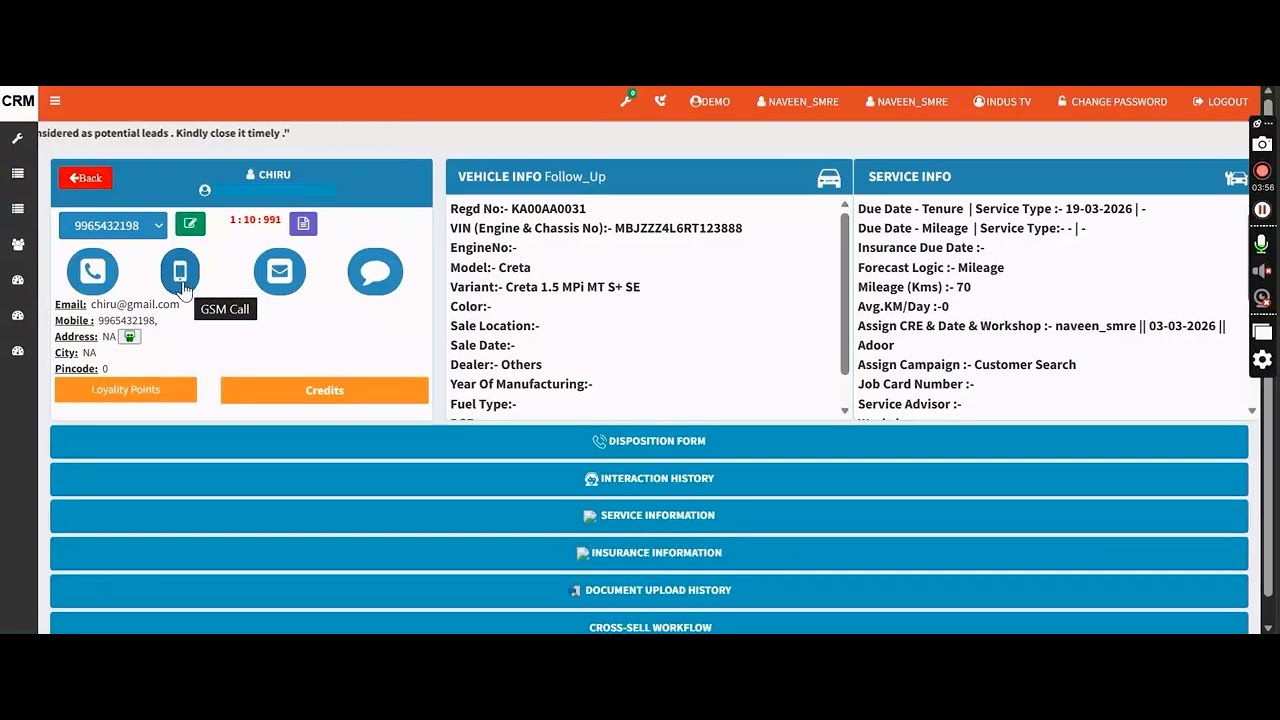Expand the Disposition Form section
Viewport: 1280px width, 720px height.
point(649,441)
